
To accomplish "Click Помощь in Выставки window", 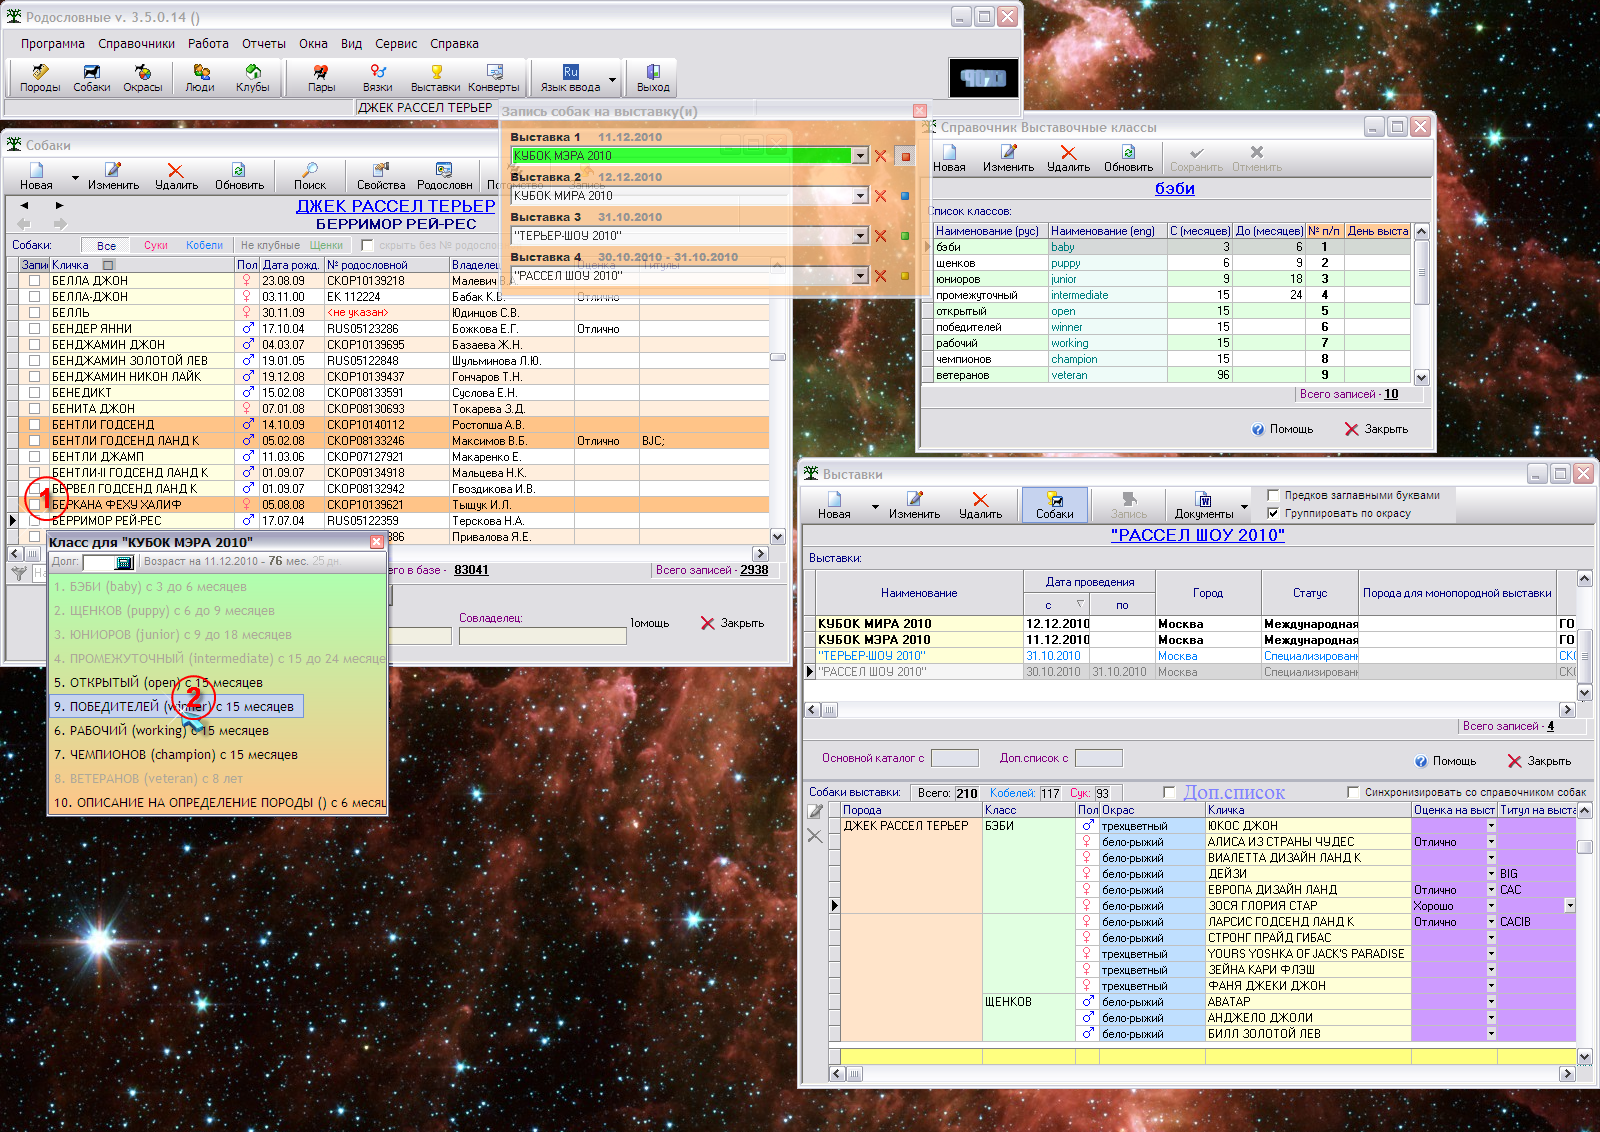I will pos(1445,761).
